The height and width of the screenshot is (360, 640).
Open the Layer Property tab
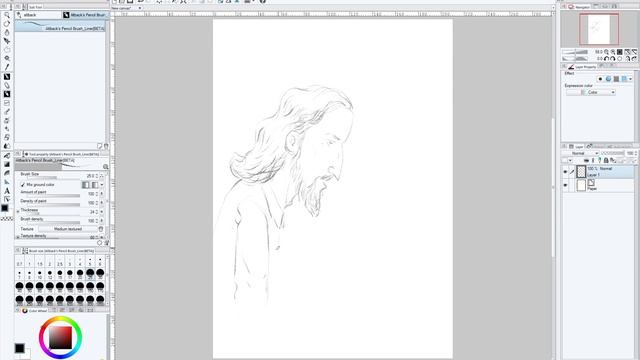582,67
